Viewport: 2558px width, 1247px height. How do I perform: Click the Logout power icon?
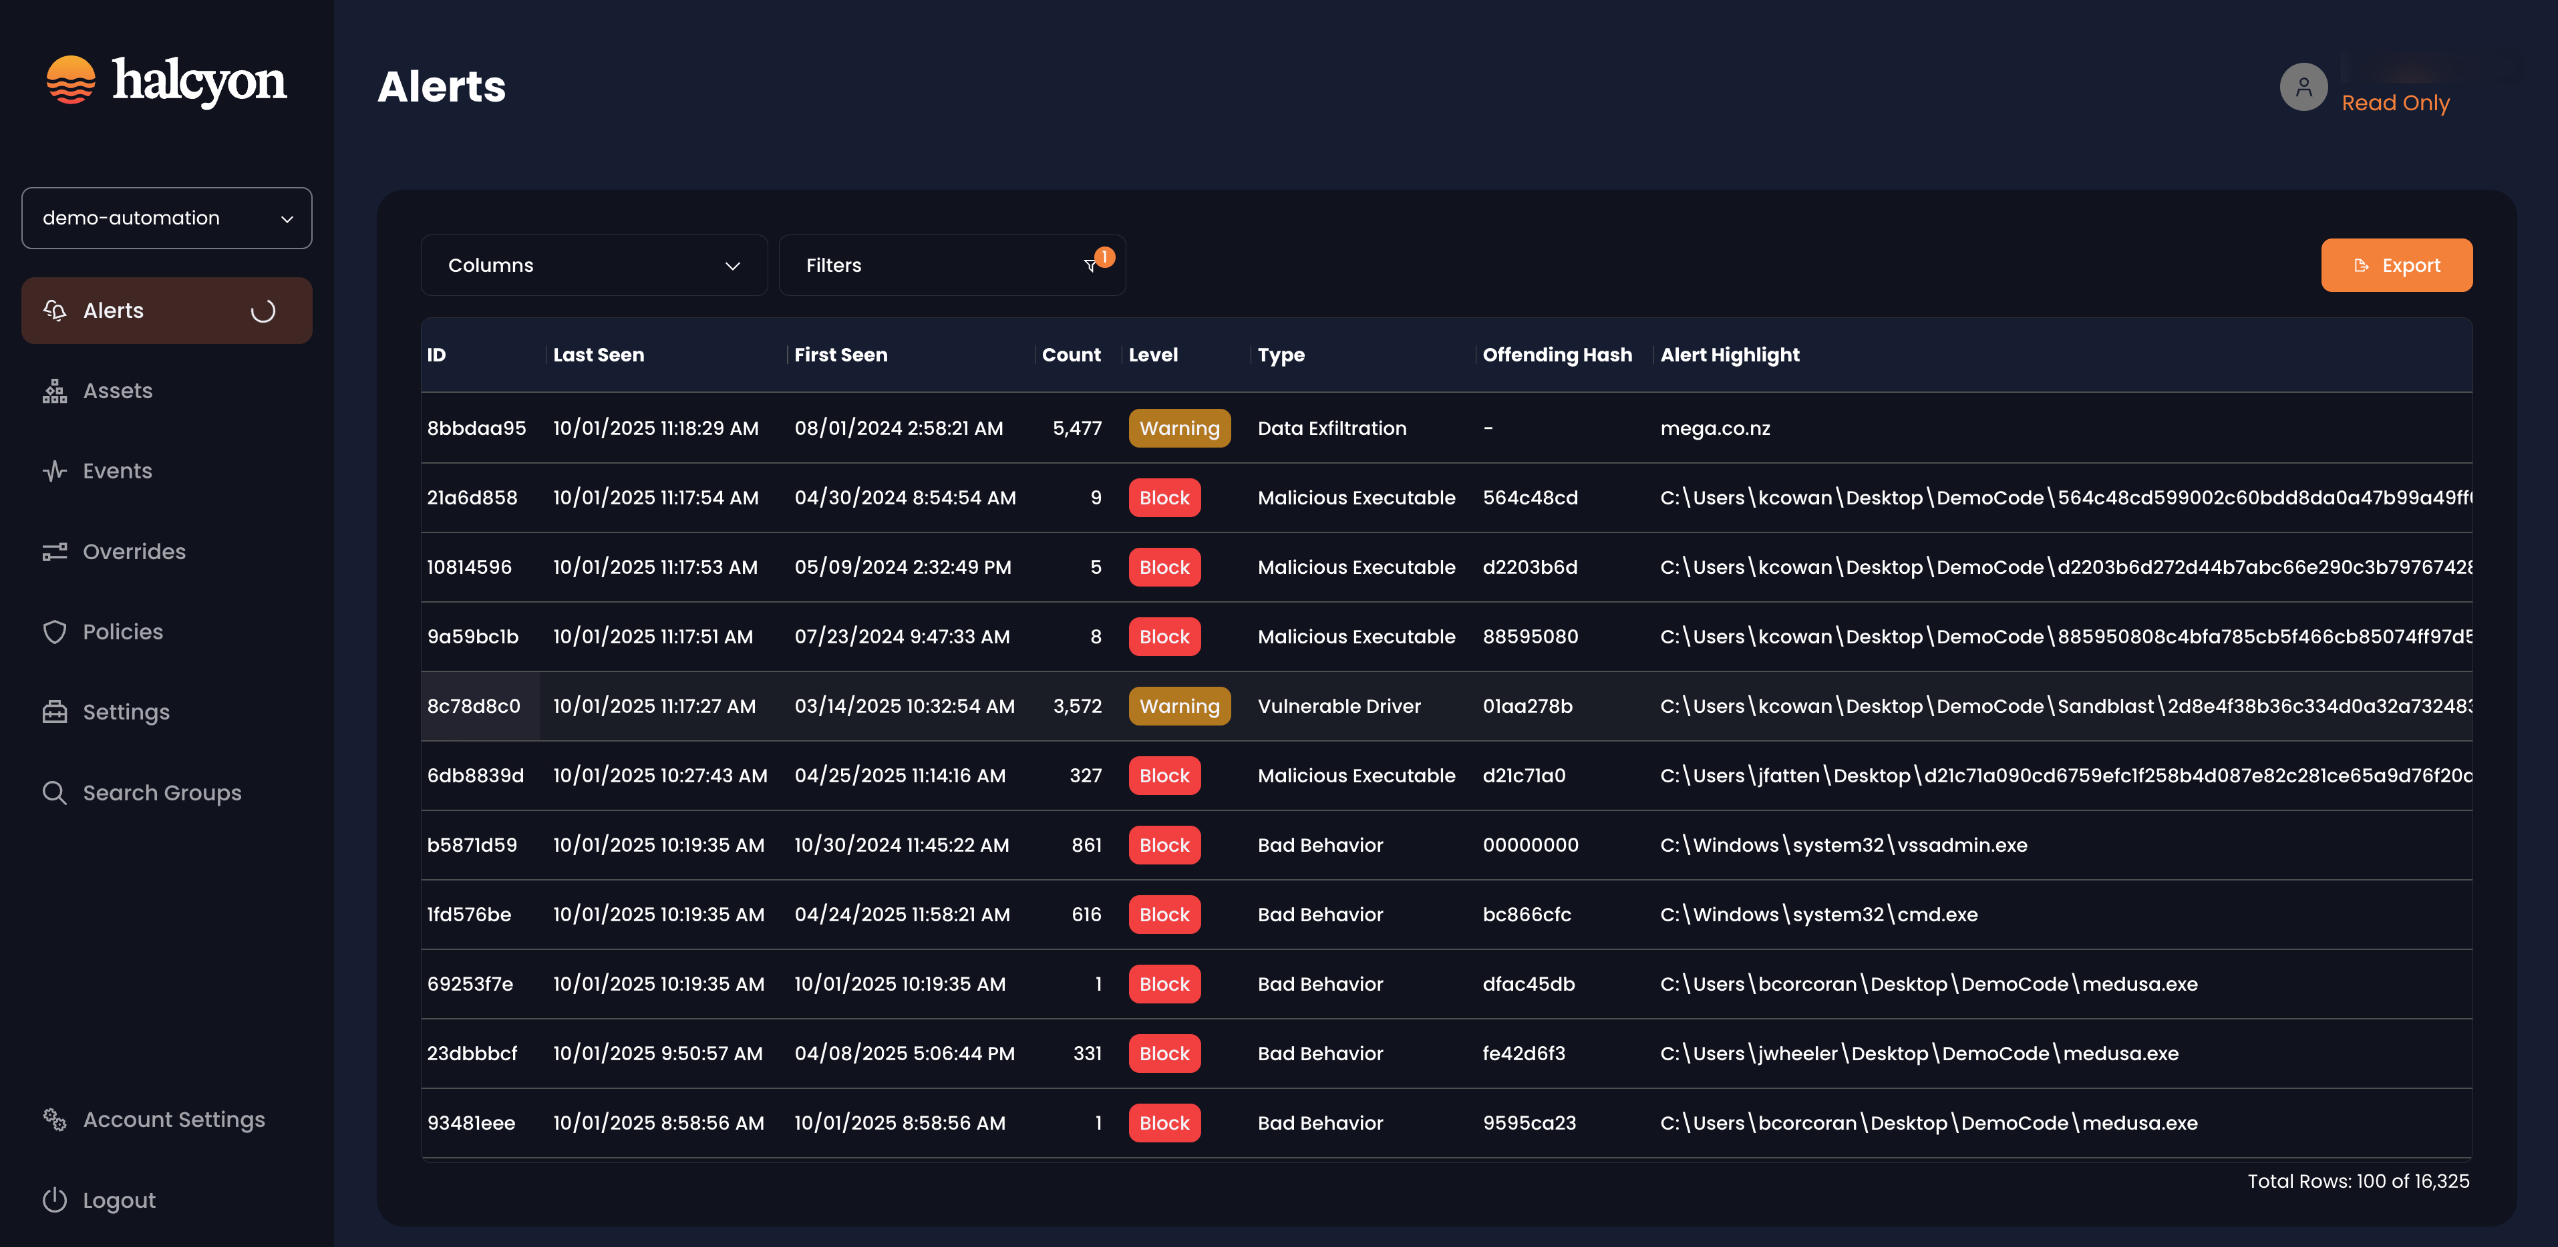click(x=55, y=1200)
